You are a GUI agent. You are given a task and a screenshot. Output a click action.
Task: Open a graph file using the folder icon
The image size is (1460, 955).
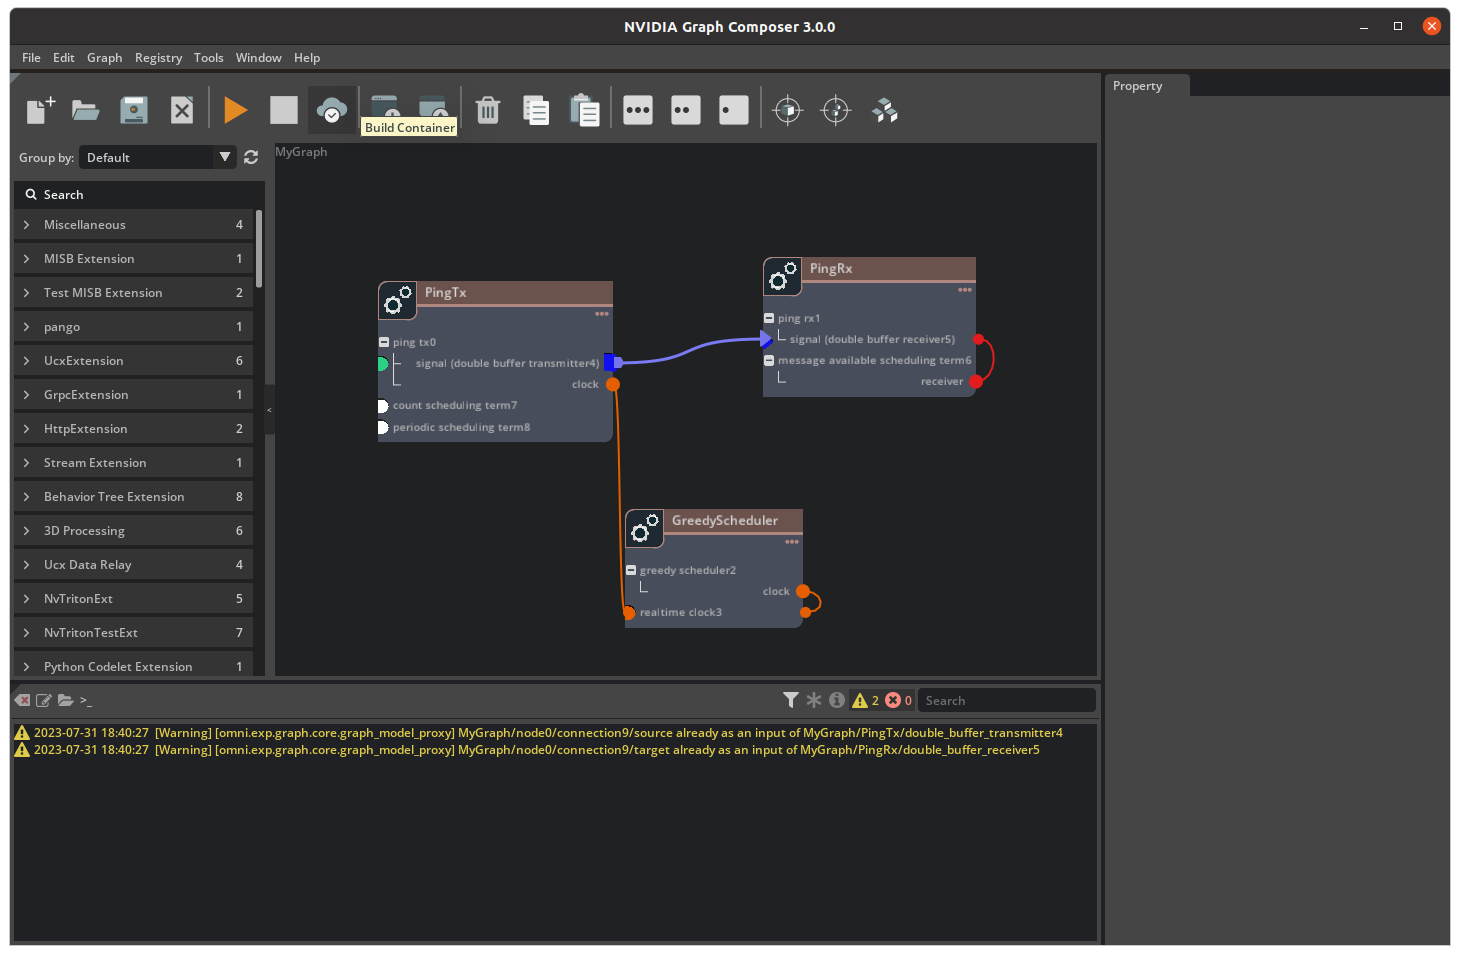(86, 110)
